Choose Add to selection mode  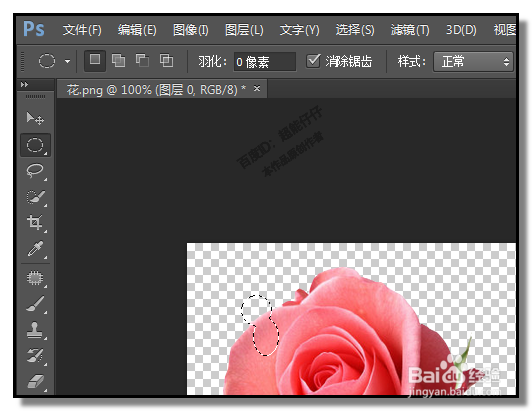click(118, 61)
